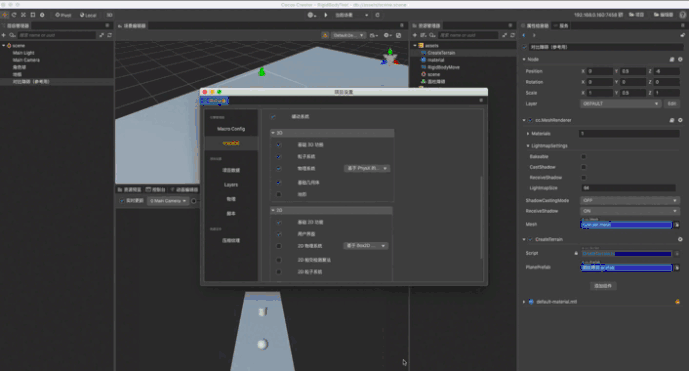Open the Box2D physics backend dropdown
This screenshot has height=371, width=689.
click(365, 246)
